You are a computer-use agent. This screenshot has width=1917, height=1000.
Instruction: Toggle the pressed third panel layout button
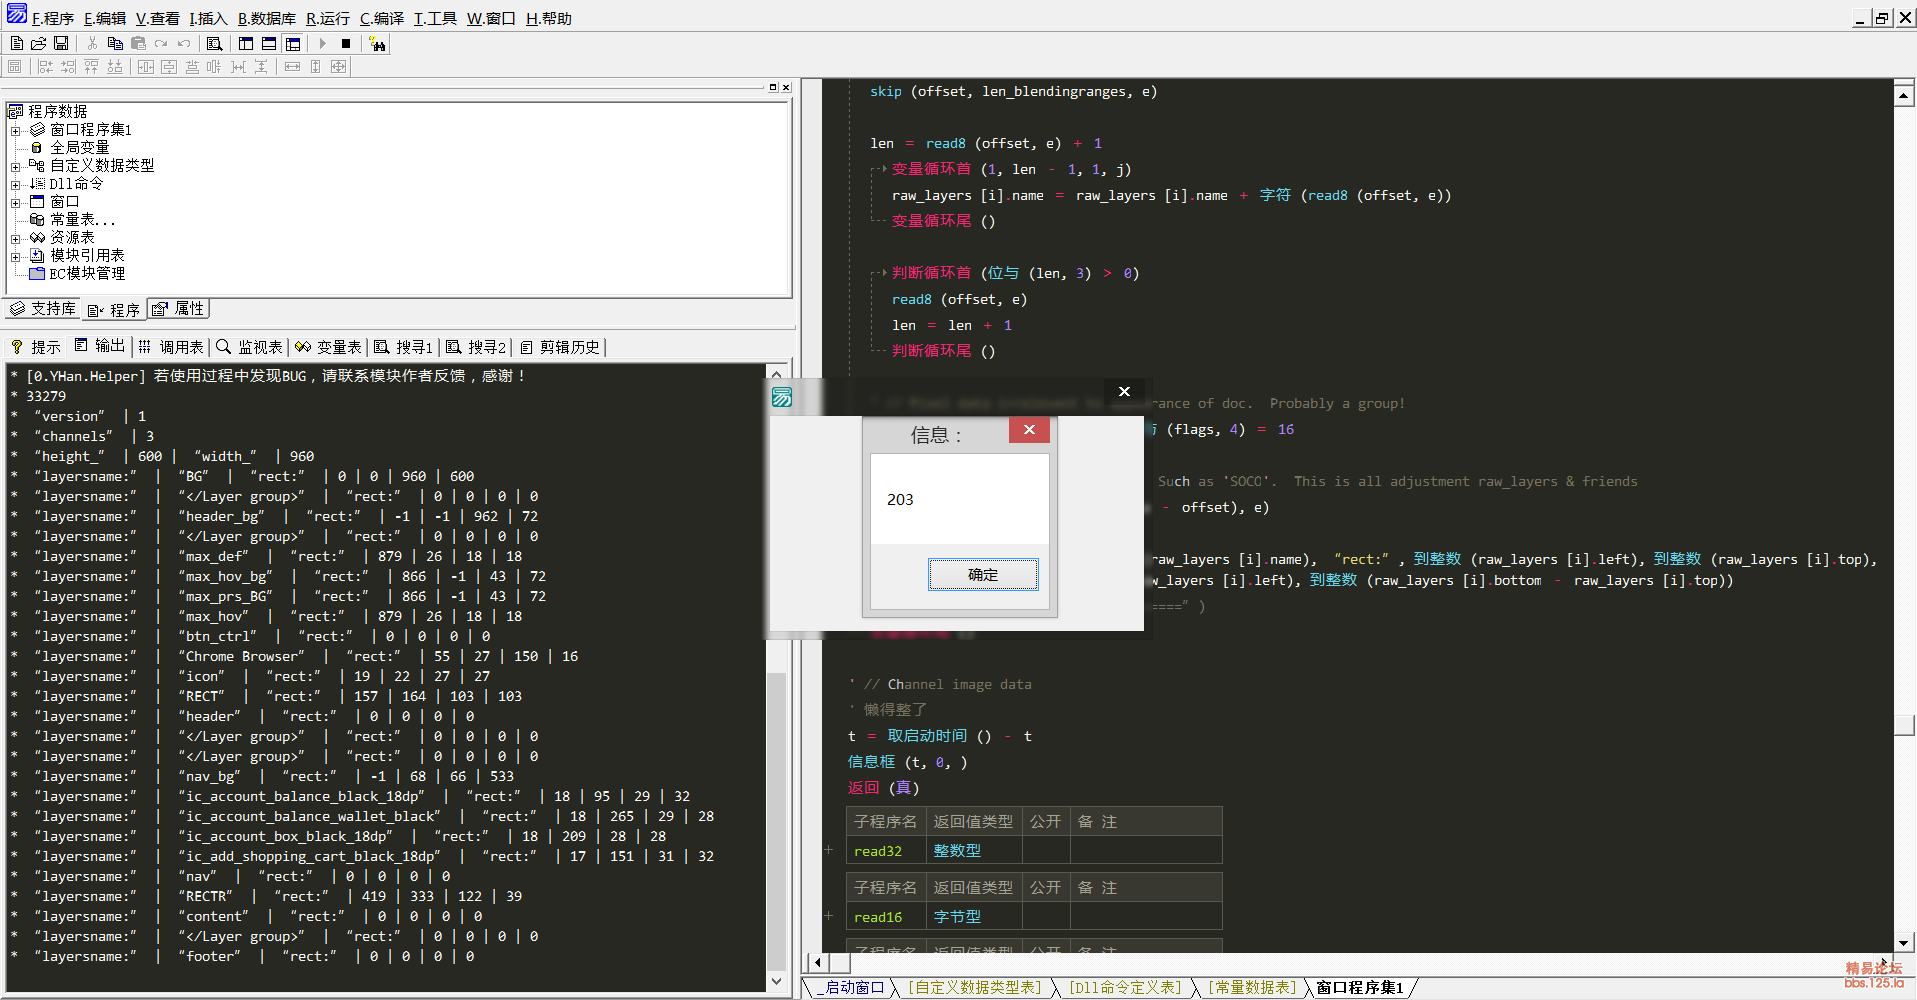coord(292,44)
